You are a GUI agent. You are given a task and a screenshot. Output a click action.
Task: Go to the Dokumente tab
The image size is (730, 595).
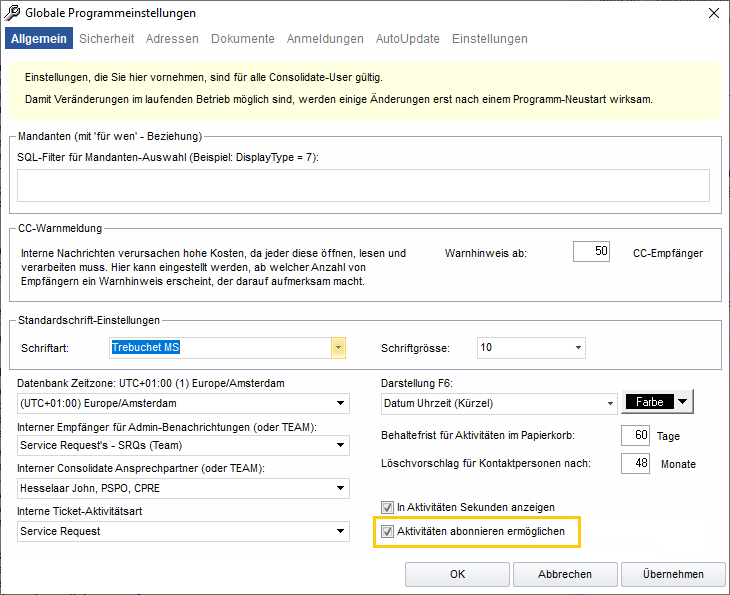click(242, 39)
